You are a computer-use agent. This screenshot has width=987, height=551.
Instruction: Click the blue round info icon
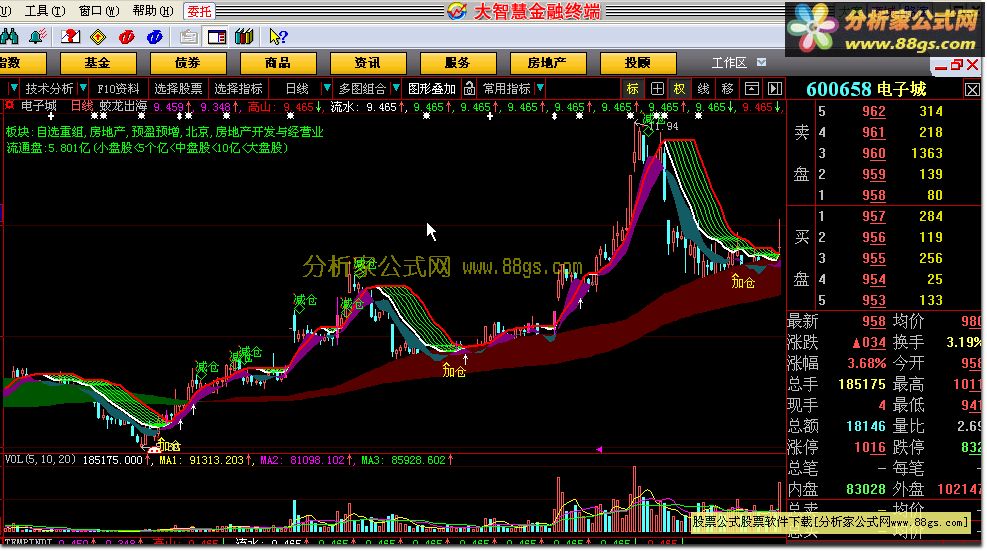point(155,37)
